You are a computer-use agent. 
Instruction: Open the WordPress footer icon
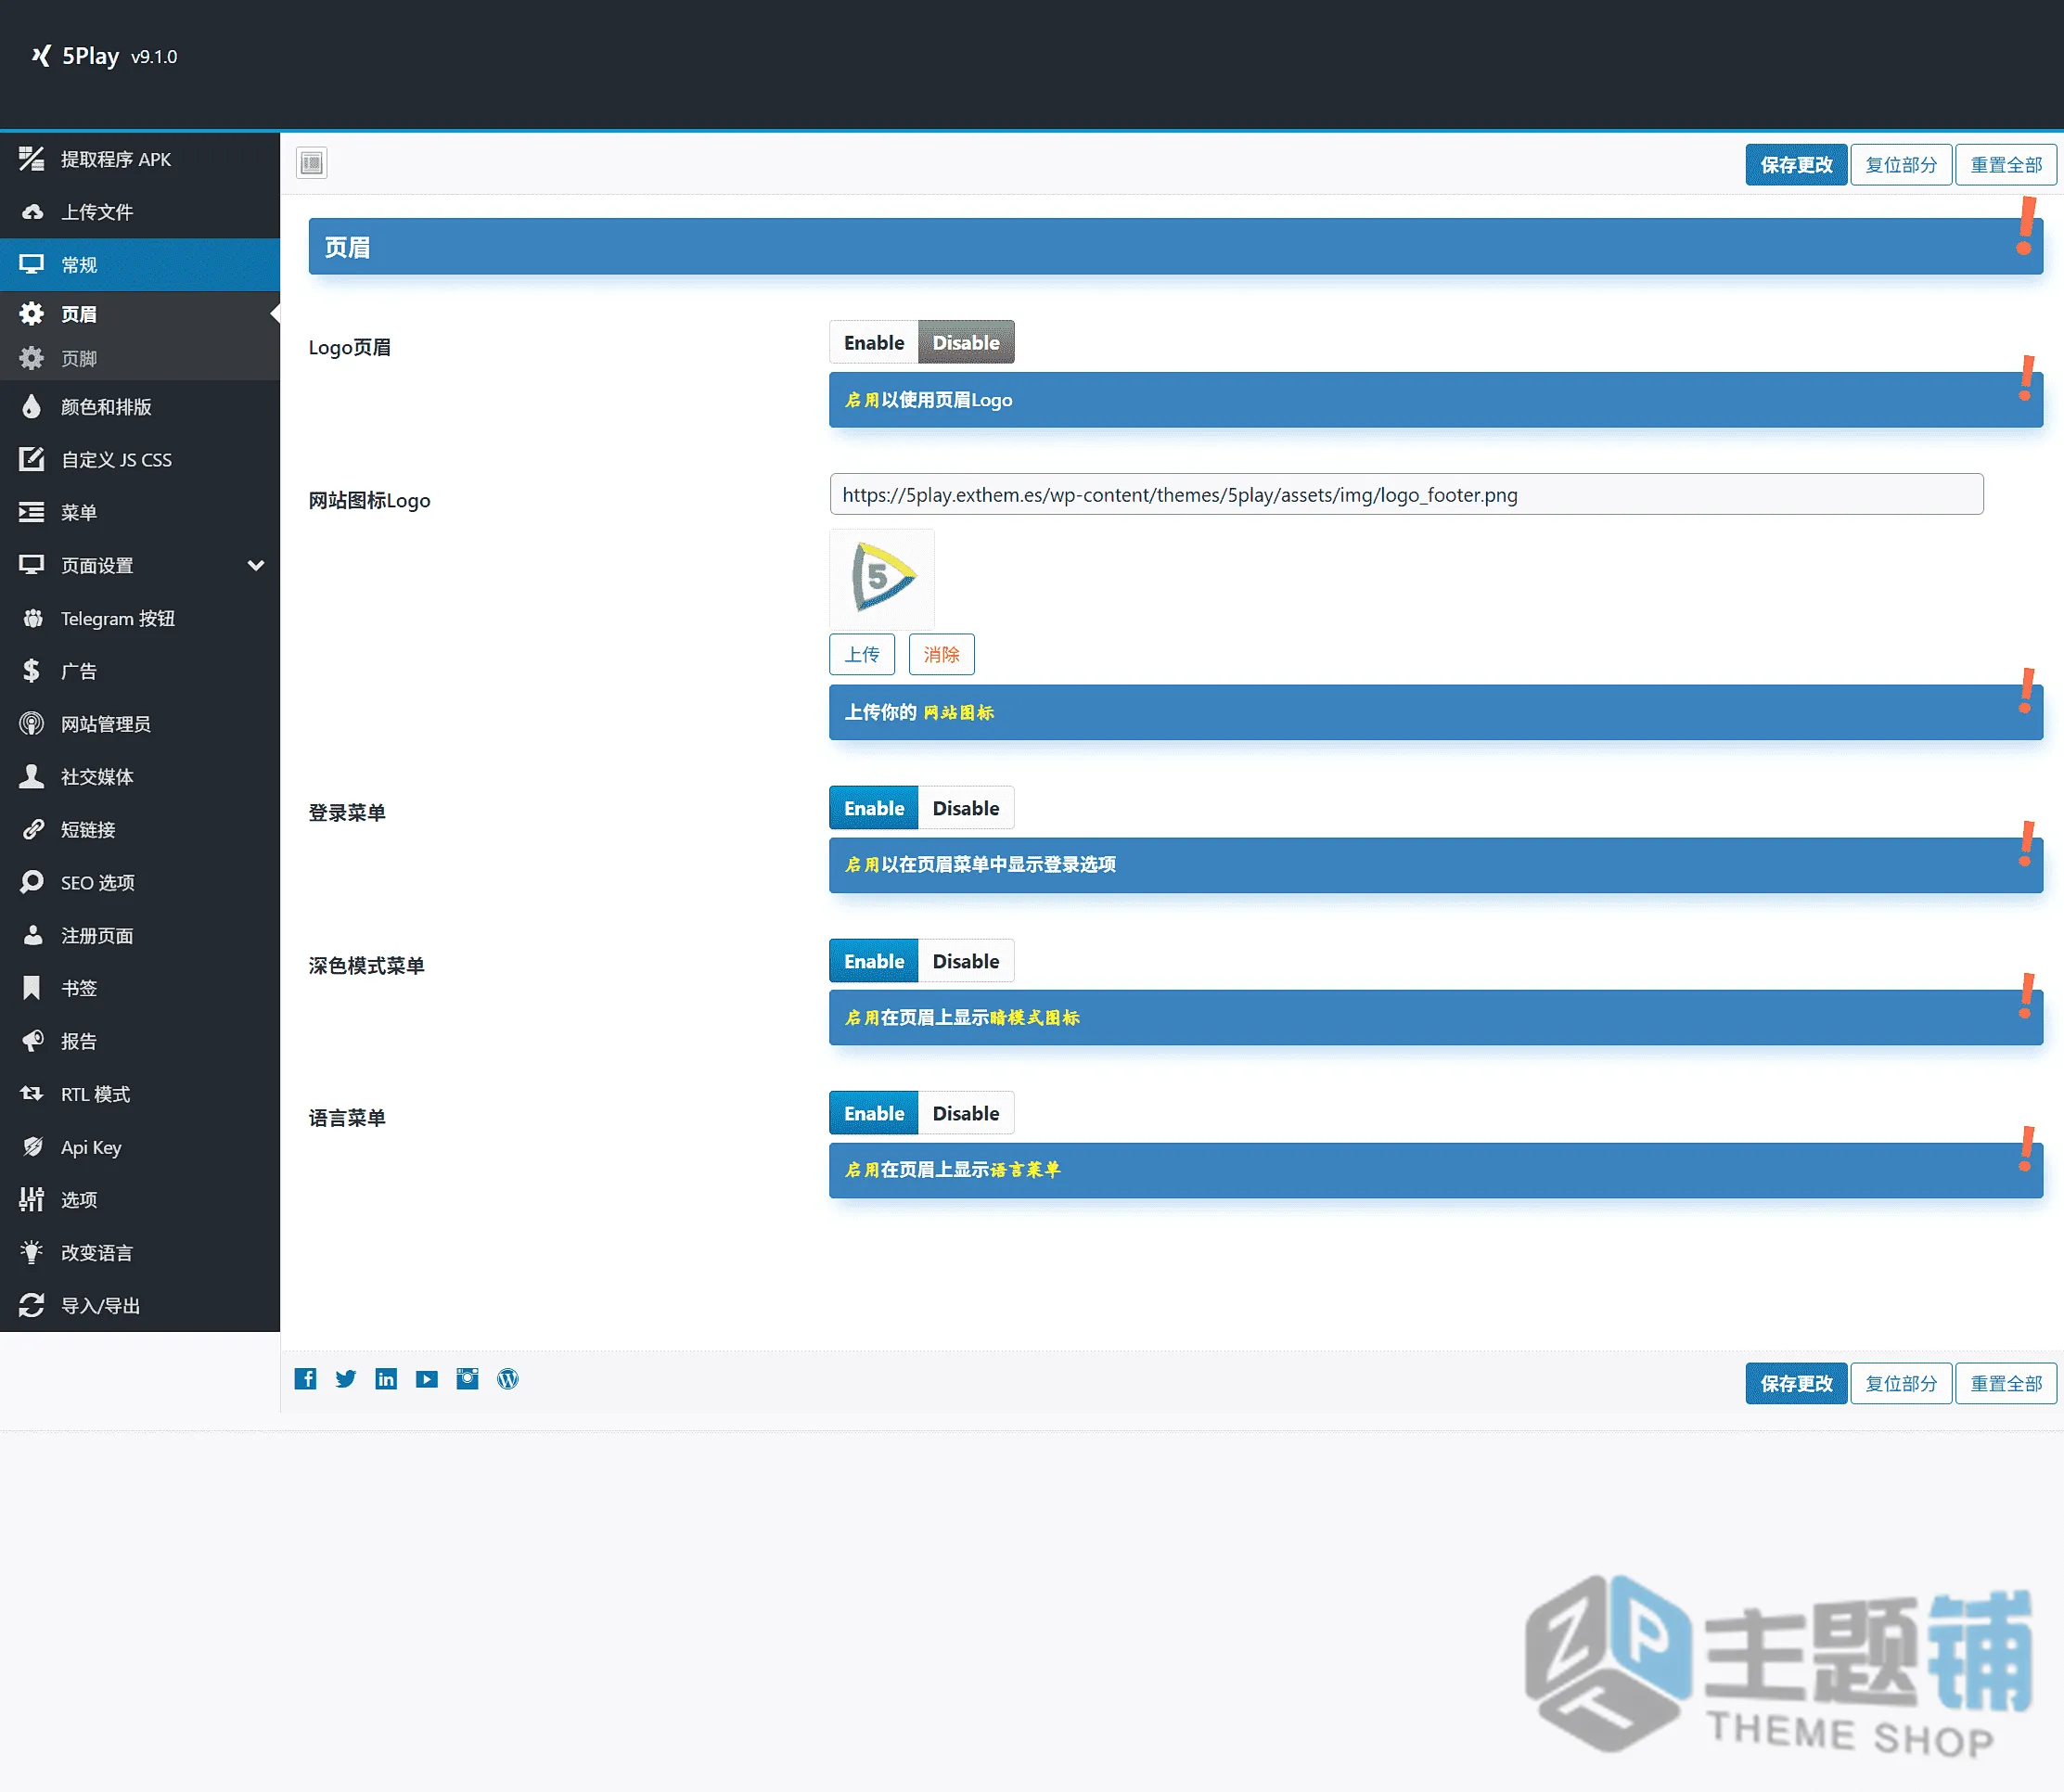[x=508, y=1379]
